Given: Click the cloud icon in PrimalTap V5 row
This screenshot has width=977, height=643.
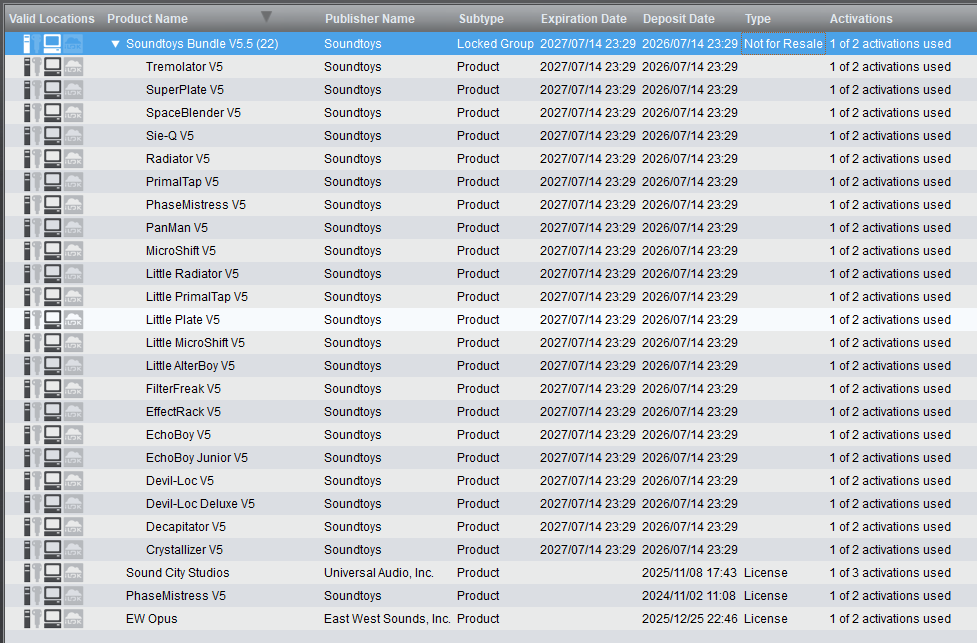Looking at the screenshot, I should (73, 182).
